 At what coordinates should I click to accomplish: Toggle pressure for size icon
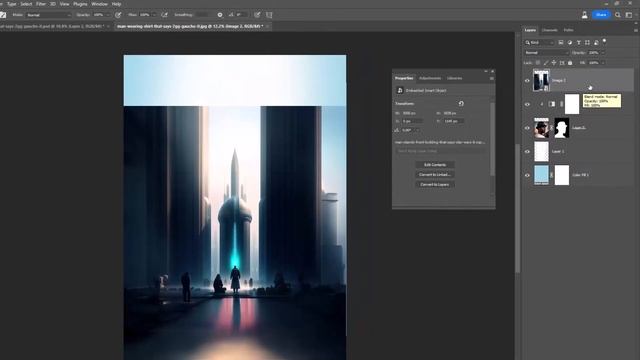click(x=257, y=15)
